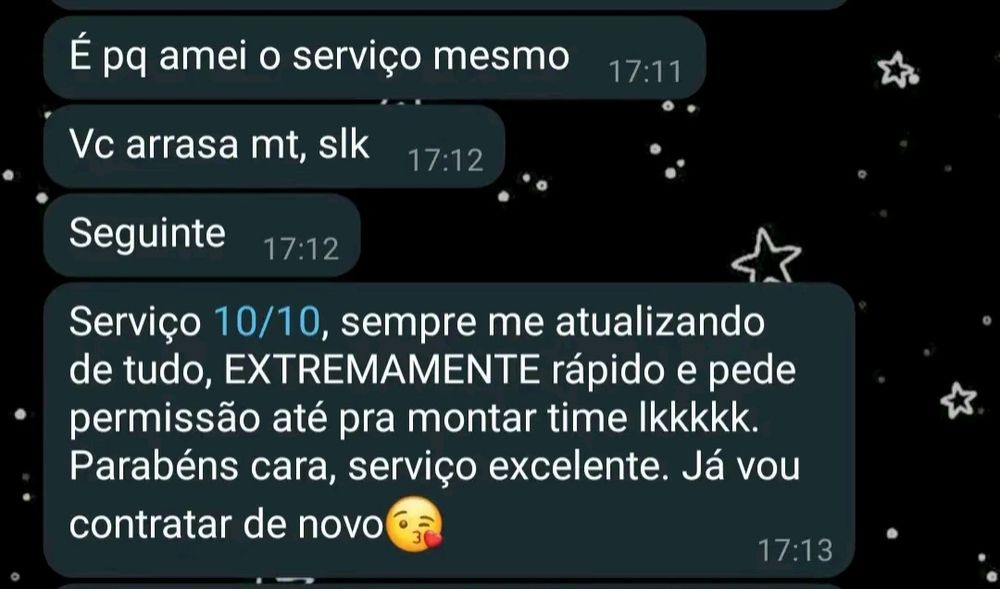This screenshot has height=589, width=1000.
Task: Click the word 'Serviço' before 10/10
Action: (x=135, y=323)
